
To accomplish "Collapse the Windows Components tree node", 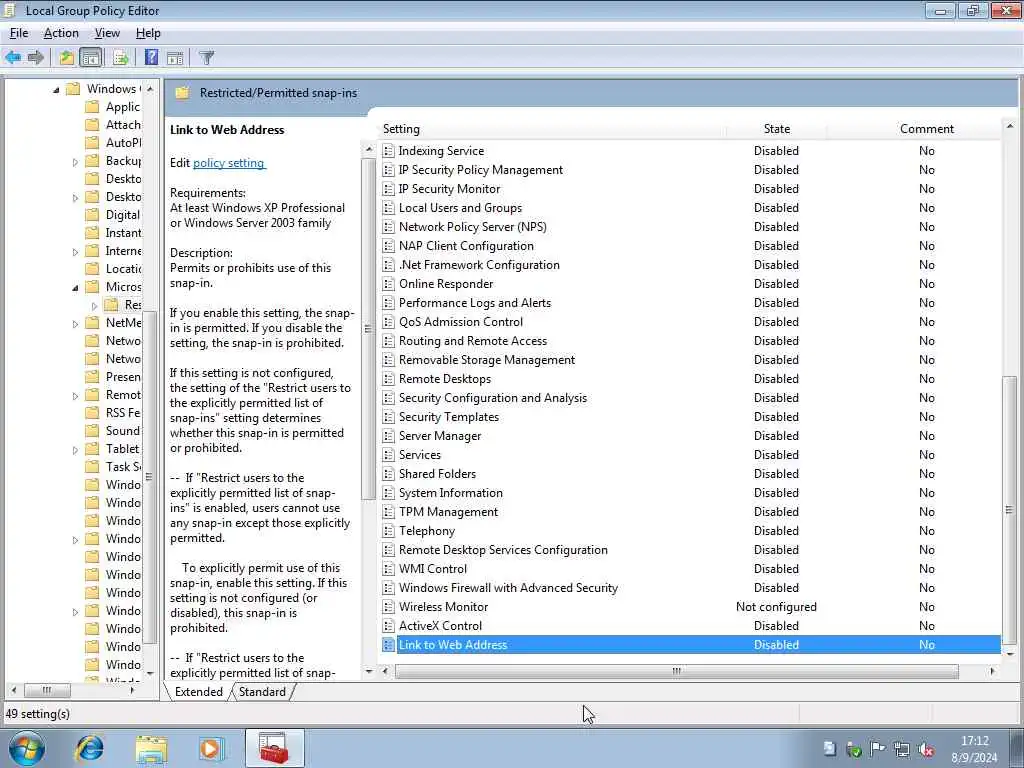I will pos(56,89).
